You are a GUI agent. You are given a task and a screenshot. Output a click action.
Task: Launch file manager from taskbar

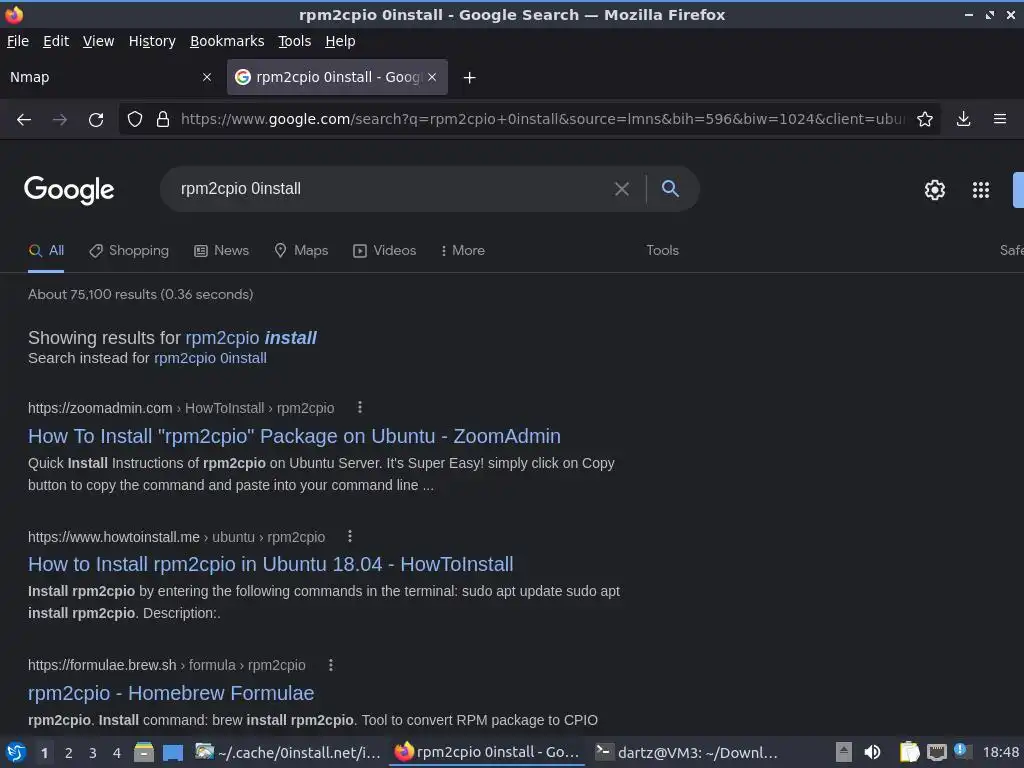click(x=144, y=752)
